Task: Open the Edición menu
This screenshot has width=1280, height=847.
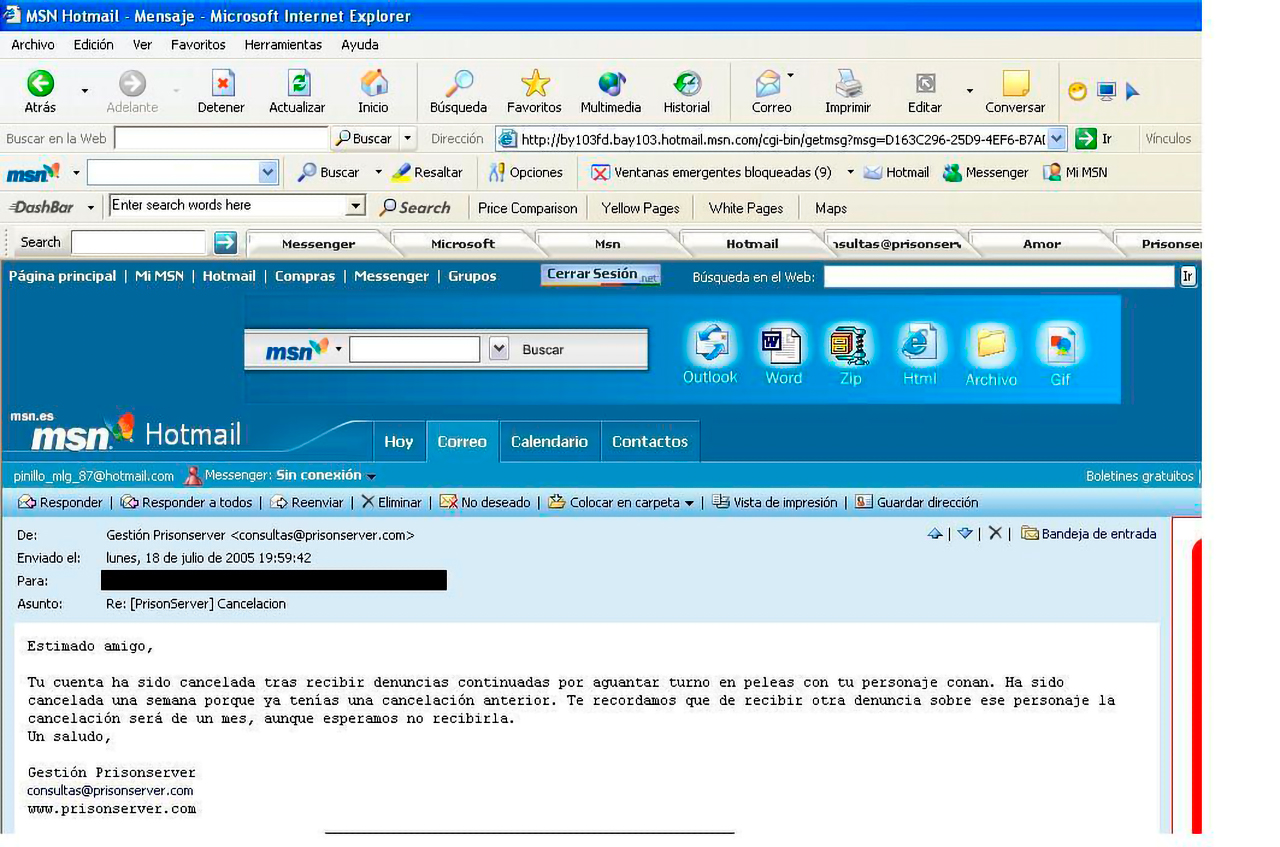Action: point(94,45)
